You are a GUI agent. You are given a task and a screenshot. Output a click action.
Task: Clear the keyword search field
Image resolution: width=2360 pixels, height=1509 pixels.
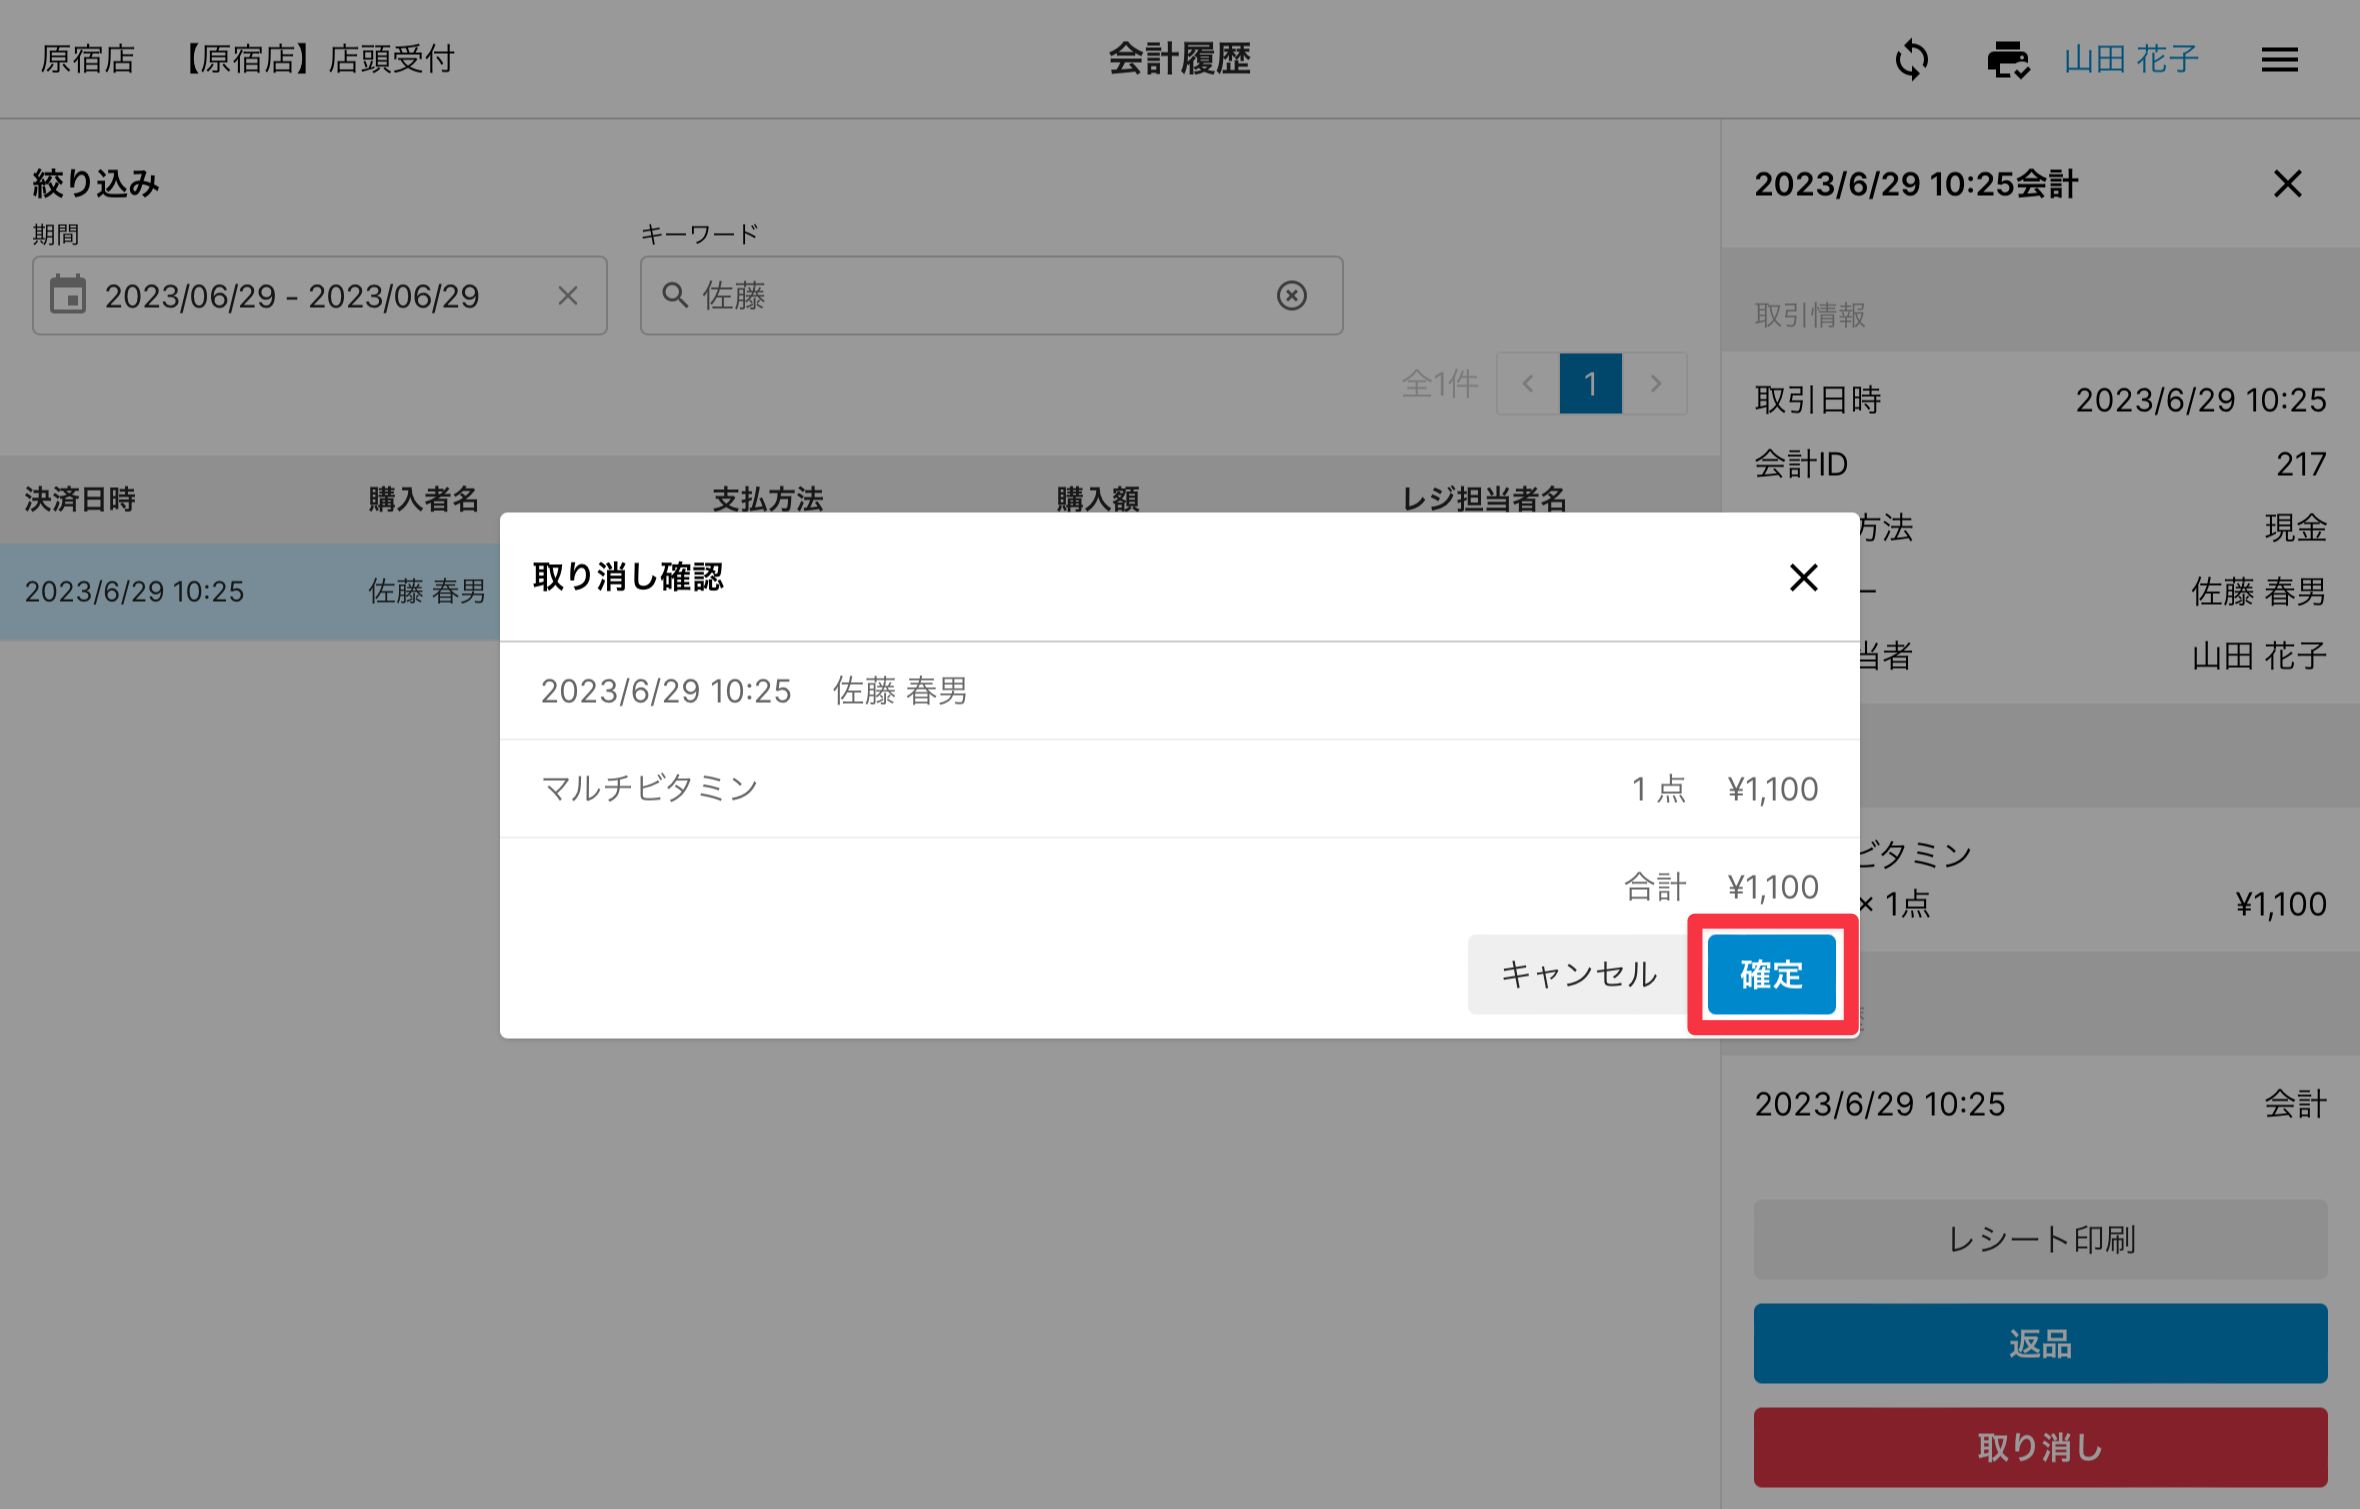[1291, 296]
